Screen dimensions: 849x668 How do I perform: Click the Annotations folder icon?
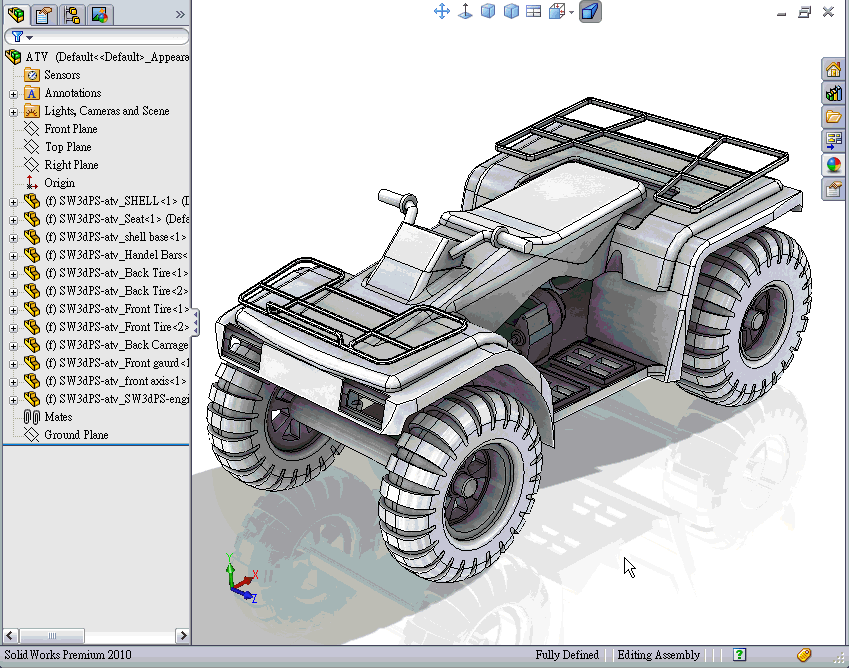[x=32, y=93]
